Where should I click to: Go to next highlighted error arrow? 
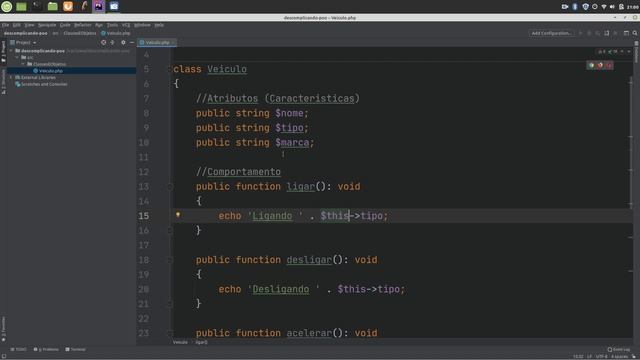(x=629, y=52)
